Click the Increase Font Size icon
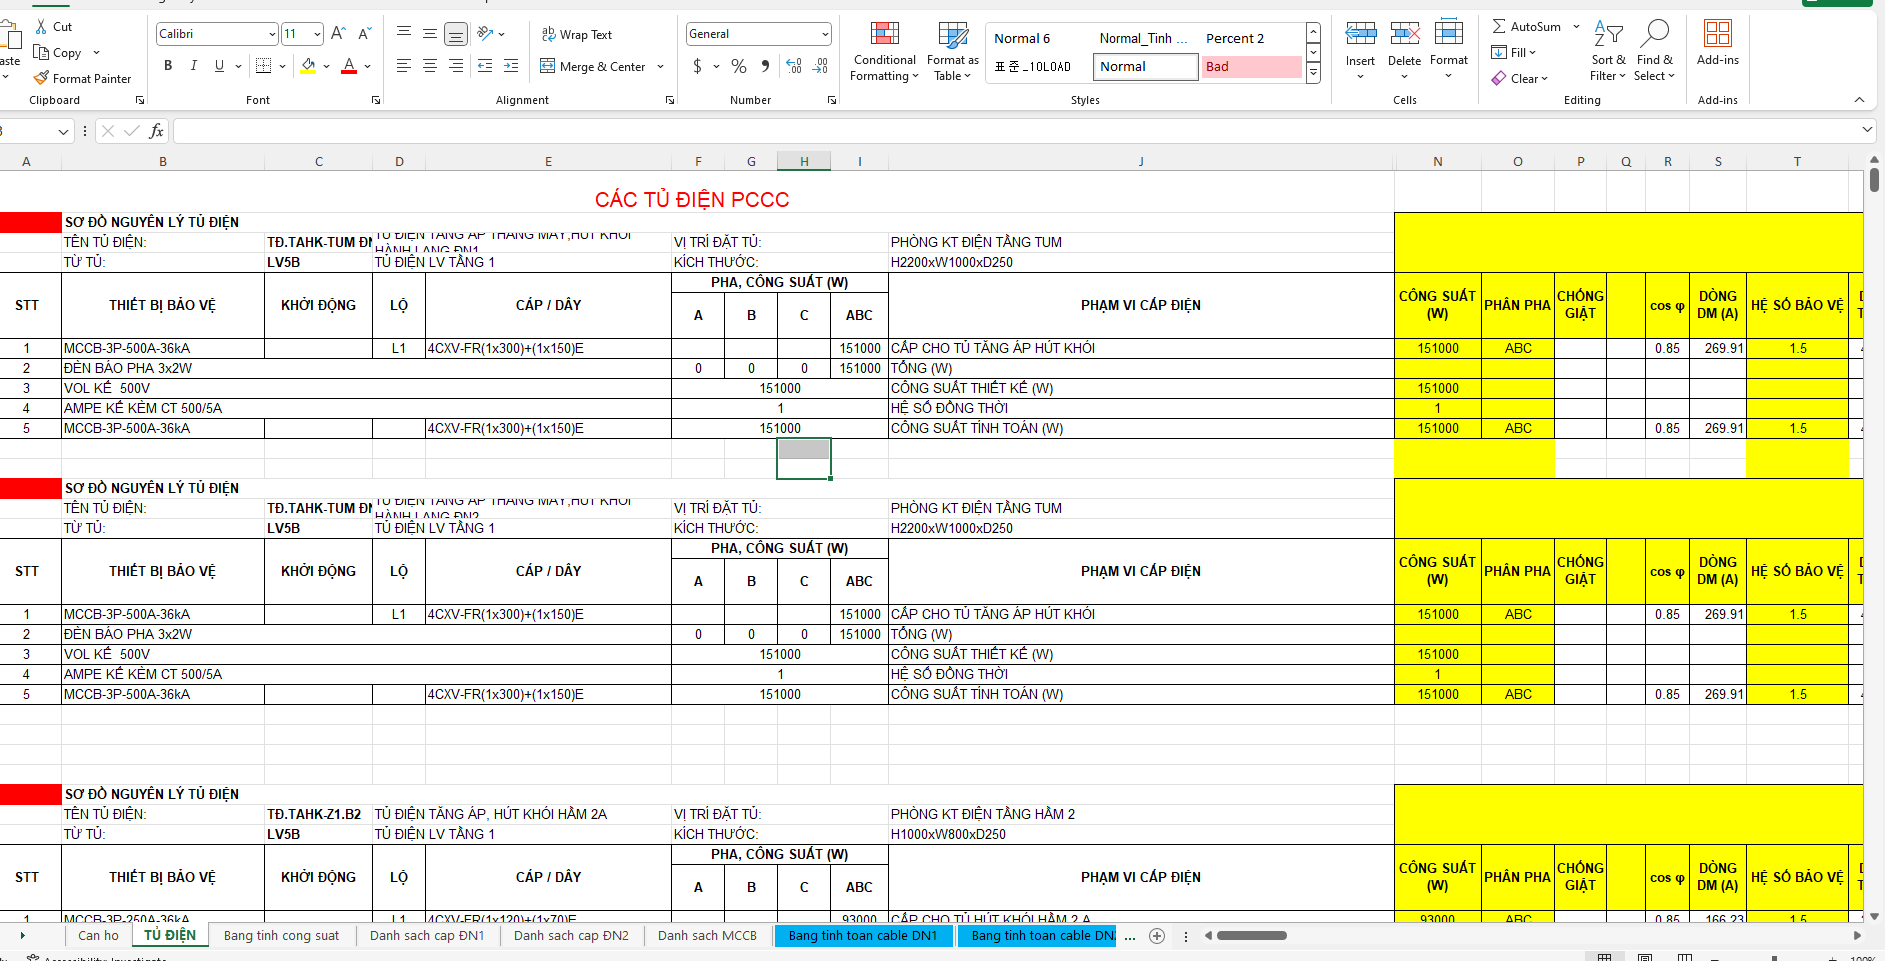Screen dimensions: 1902x961 tap(338, 34)
